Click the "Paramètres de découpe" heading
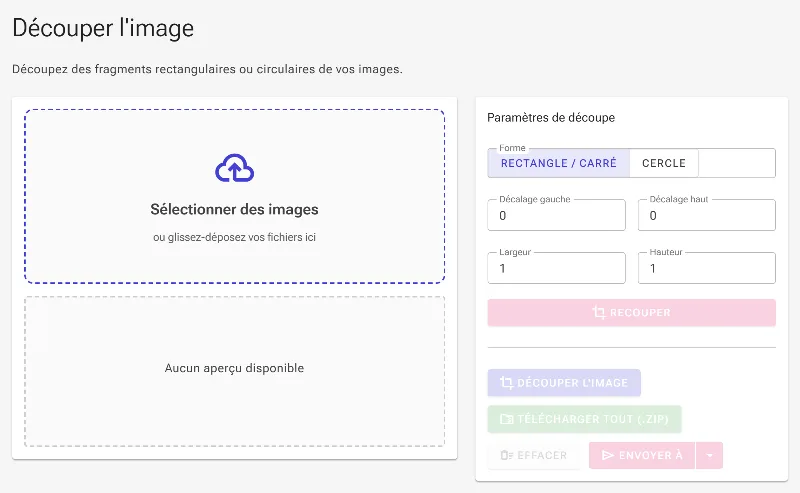This screenshot has width=800, height=493. click(x=551, y=117)
